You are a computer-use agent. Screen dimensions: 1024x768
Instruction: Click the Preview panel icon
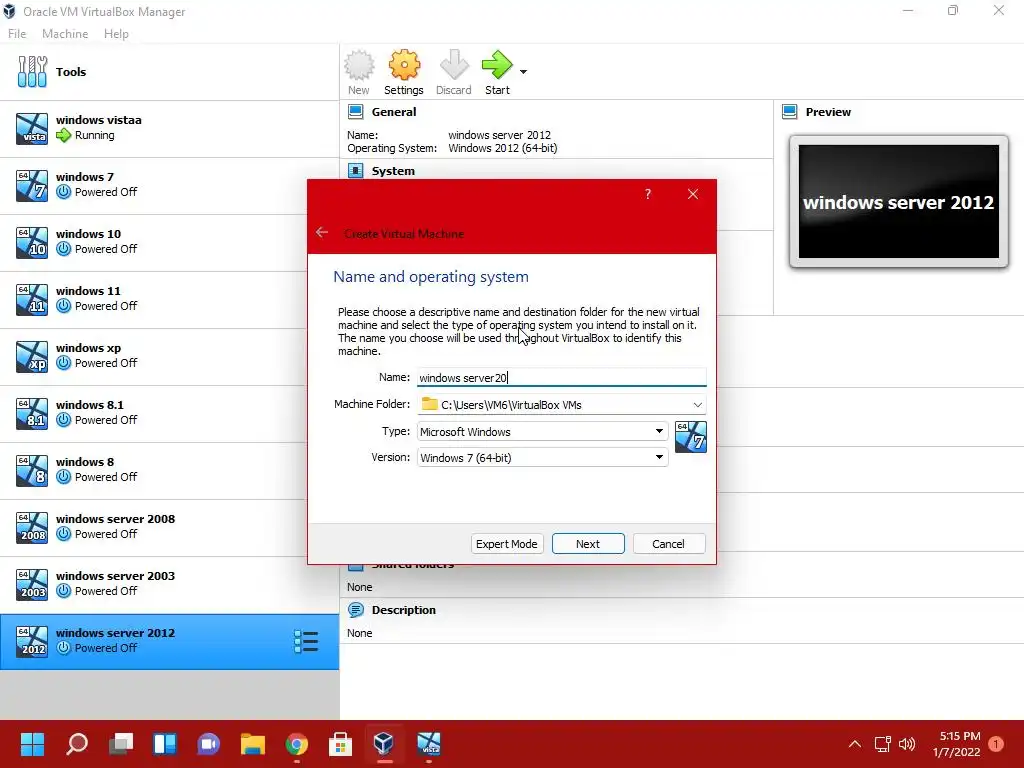790,112
